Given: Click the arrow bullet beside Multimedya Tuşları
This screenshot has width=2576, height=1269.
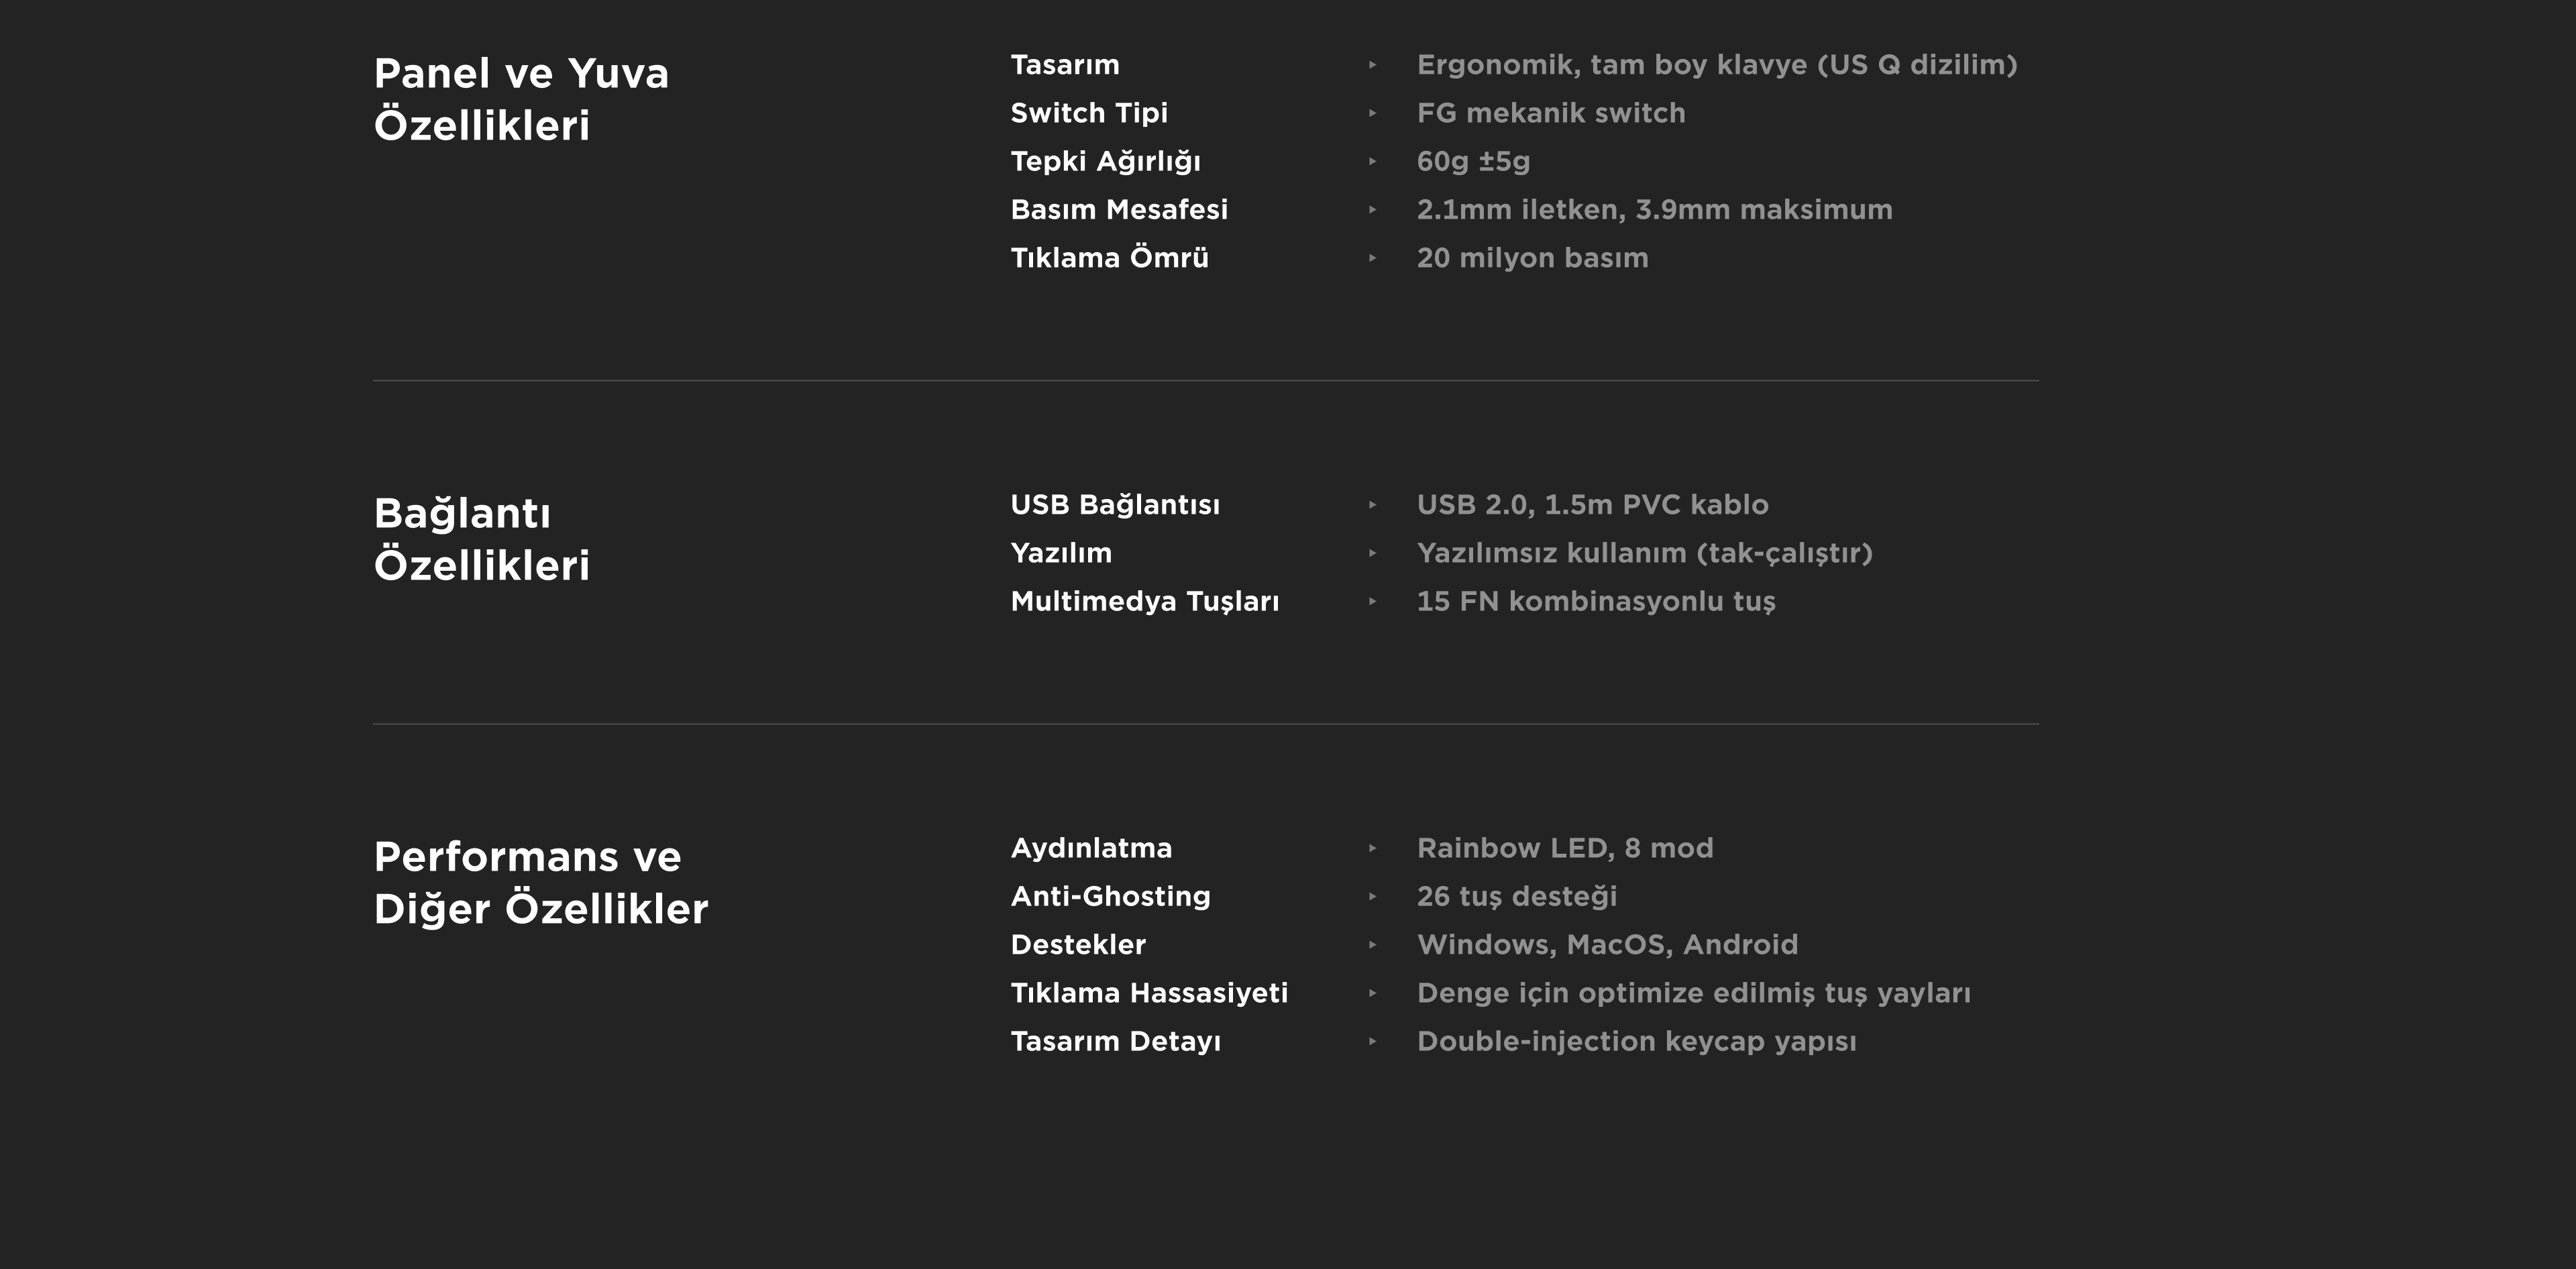Looking at the screenshot, I should (x=1372, y=601).
